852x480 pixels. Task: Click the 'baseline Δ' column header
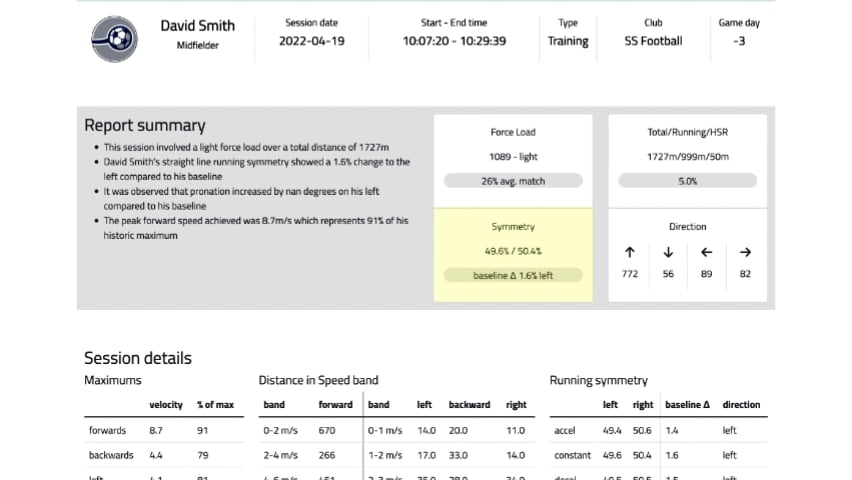tap(687, 405)
